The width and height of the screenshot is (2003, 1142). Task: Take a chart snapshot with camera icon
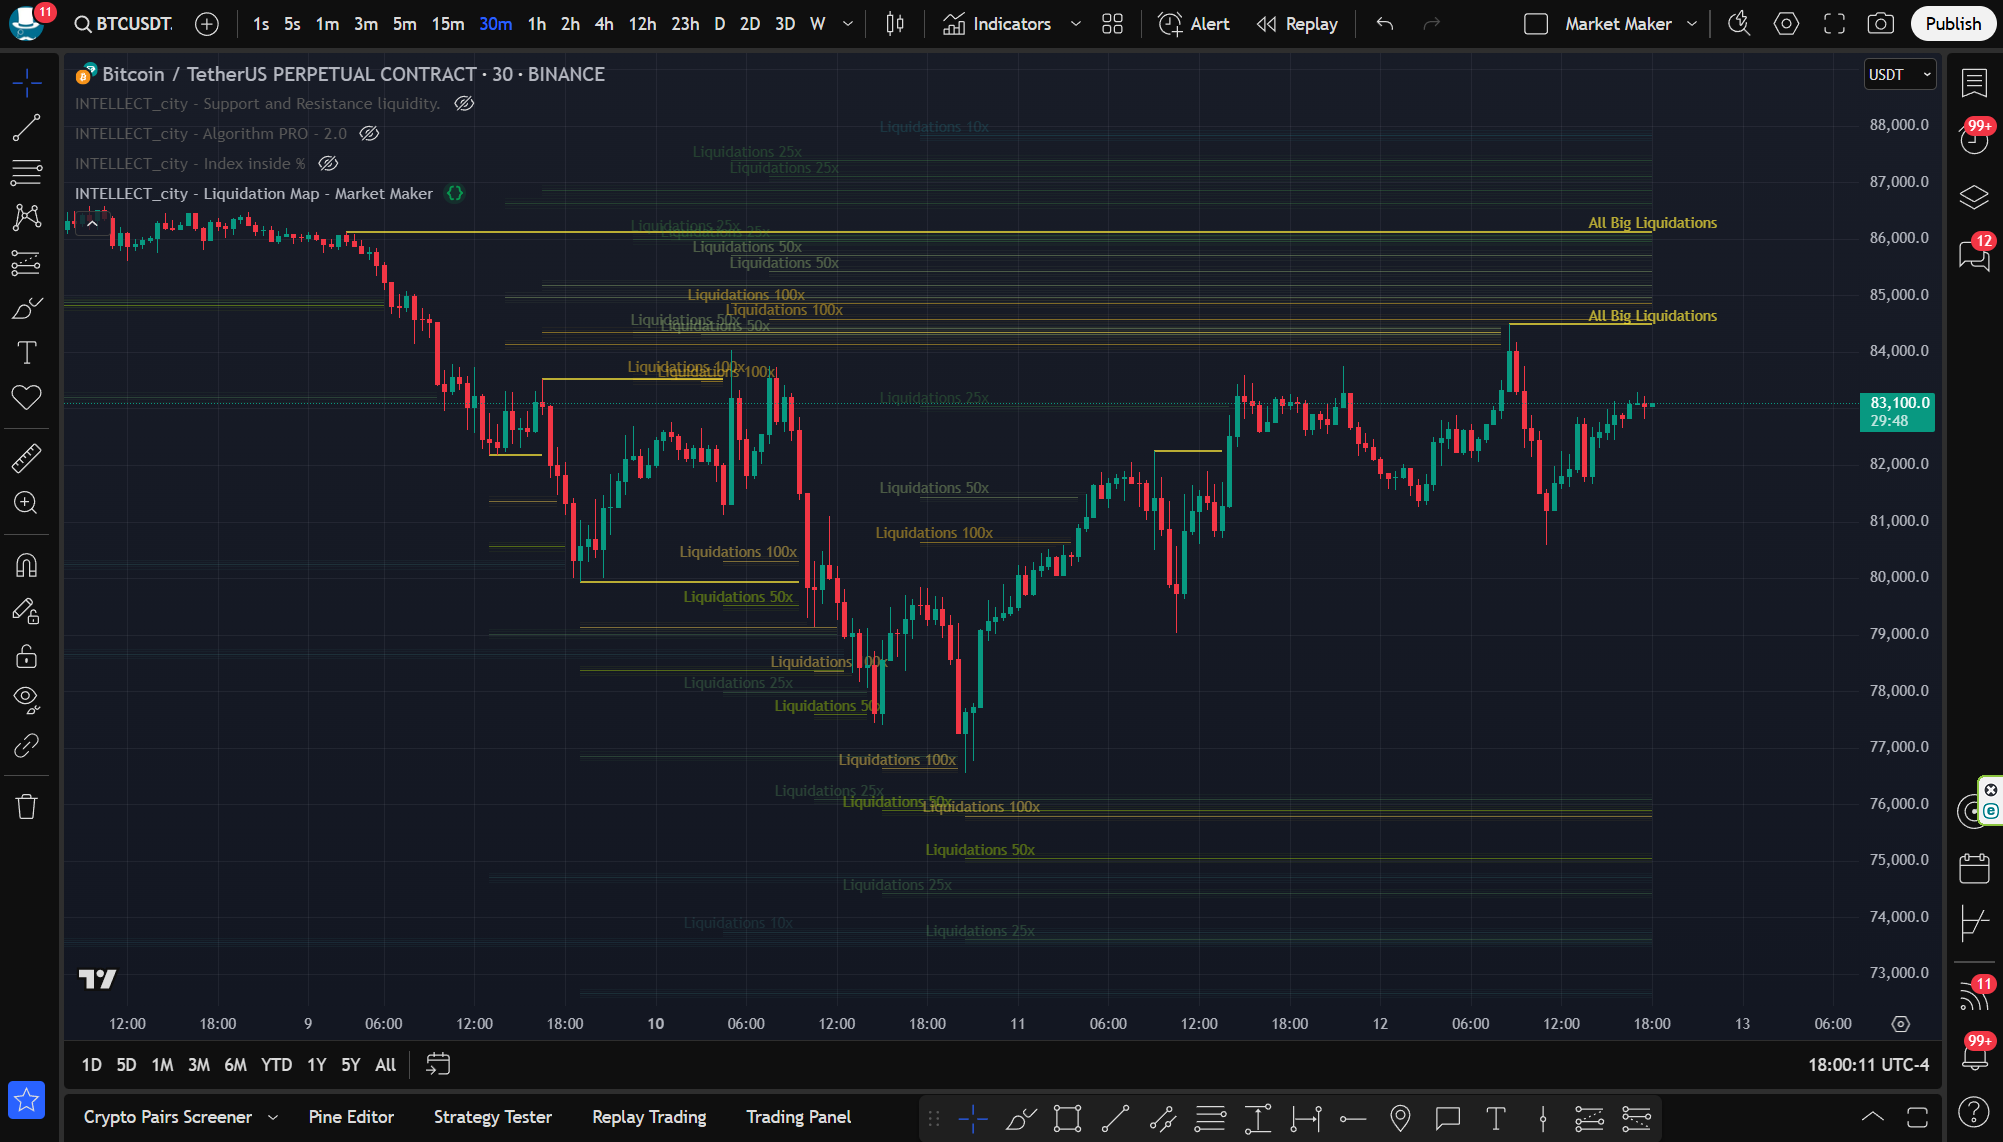coord(1880,24)
